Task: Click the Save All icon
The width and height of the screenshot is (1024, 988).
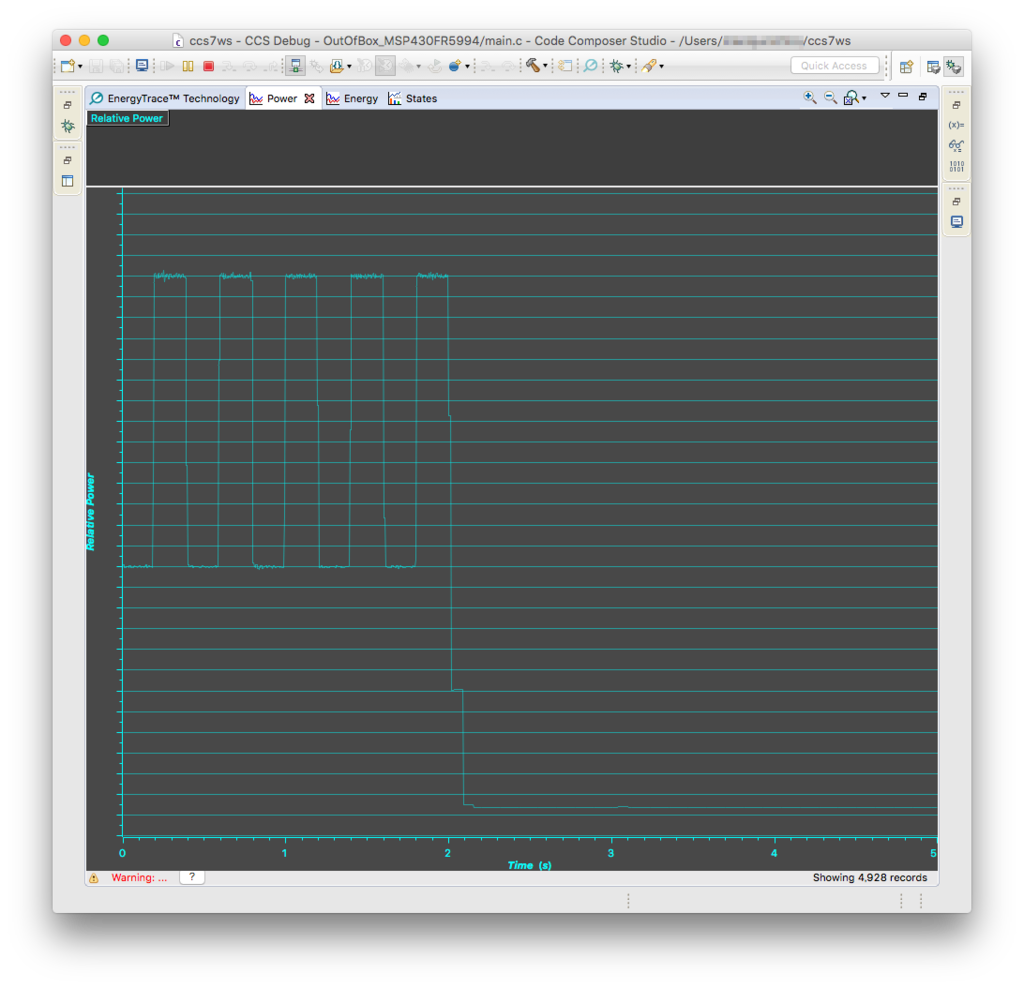Action: pyautogui.click(x=116, y=66)
